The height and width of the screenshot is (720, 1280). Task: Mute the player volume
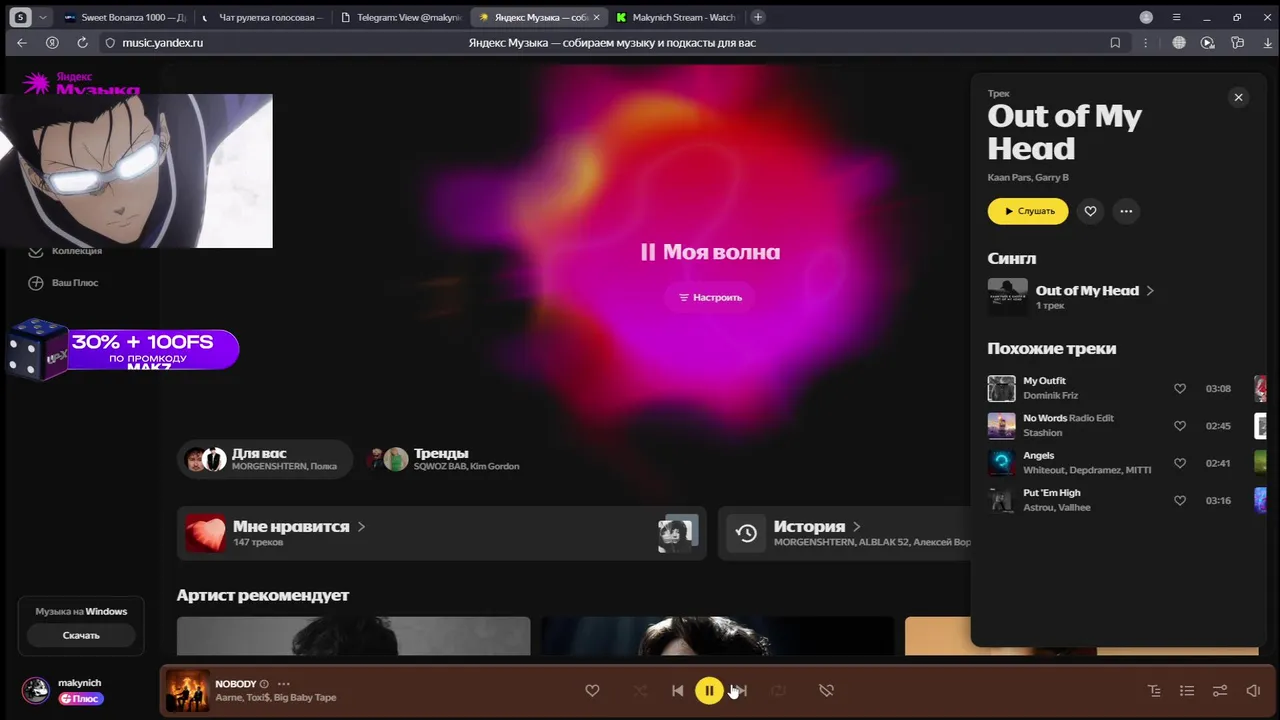coord(1253,691)
